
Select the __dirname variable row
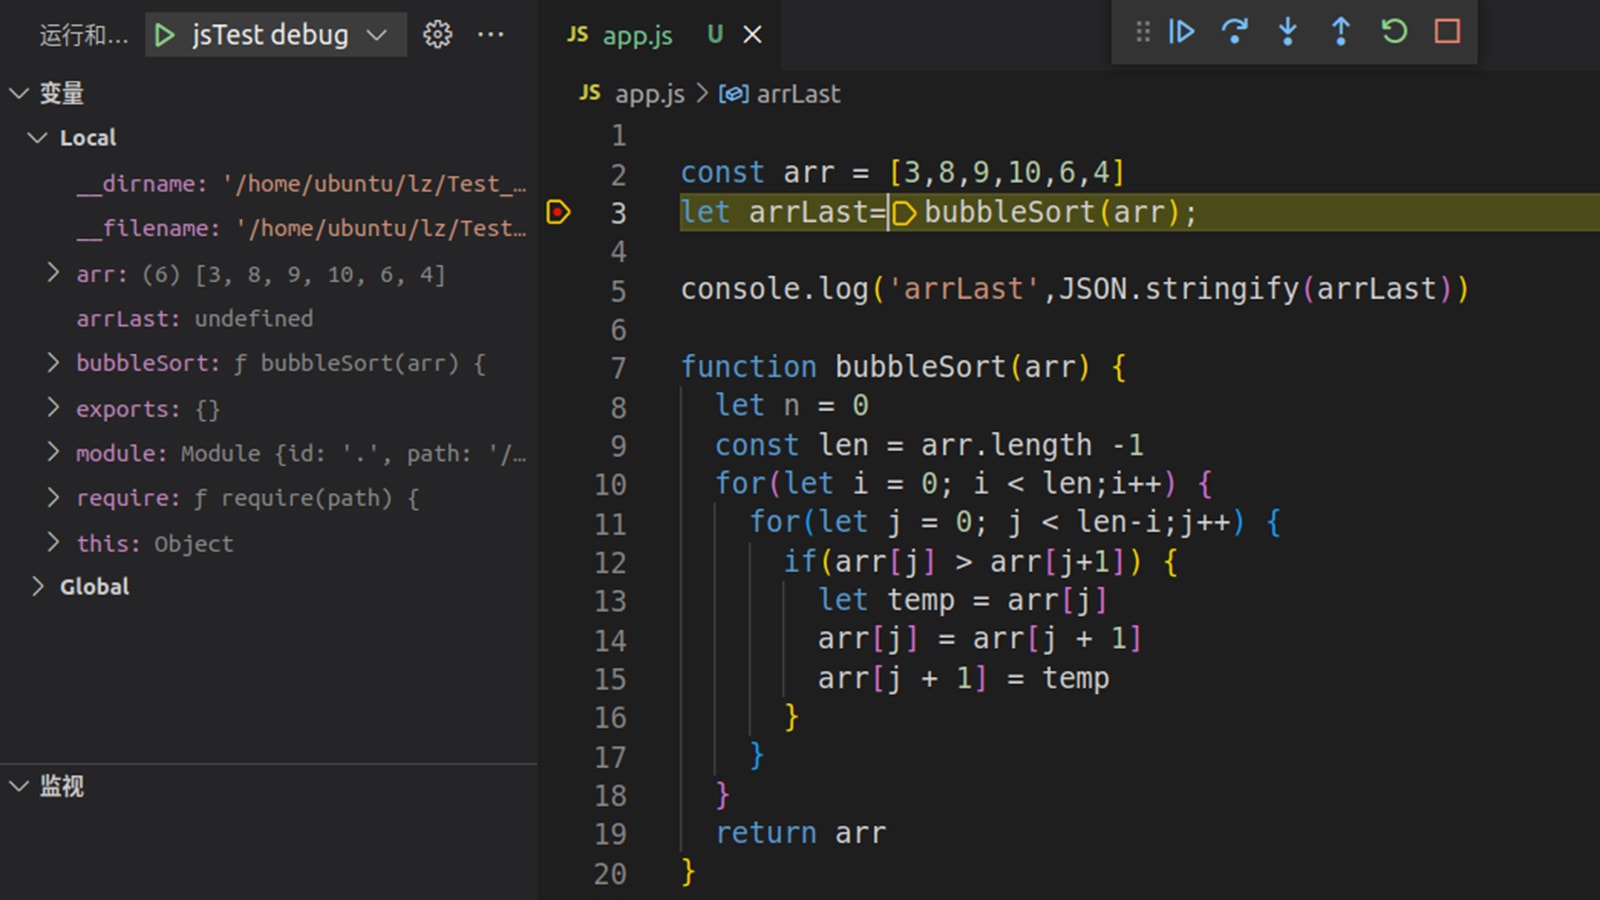pos(269,184)
